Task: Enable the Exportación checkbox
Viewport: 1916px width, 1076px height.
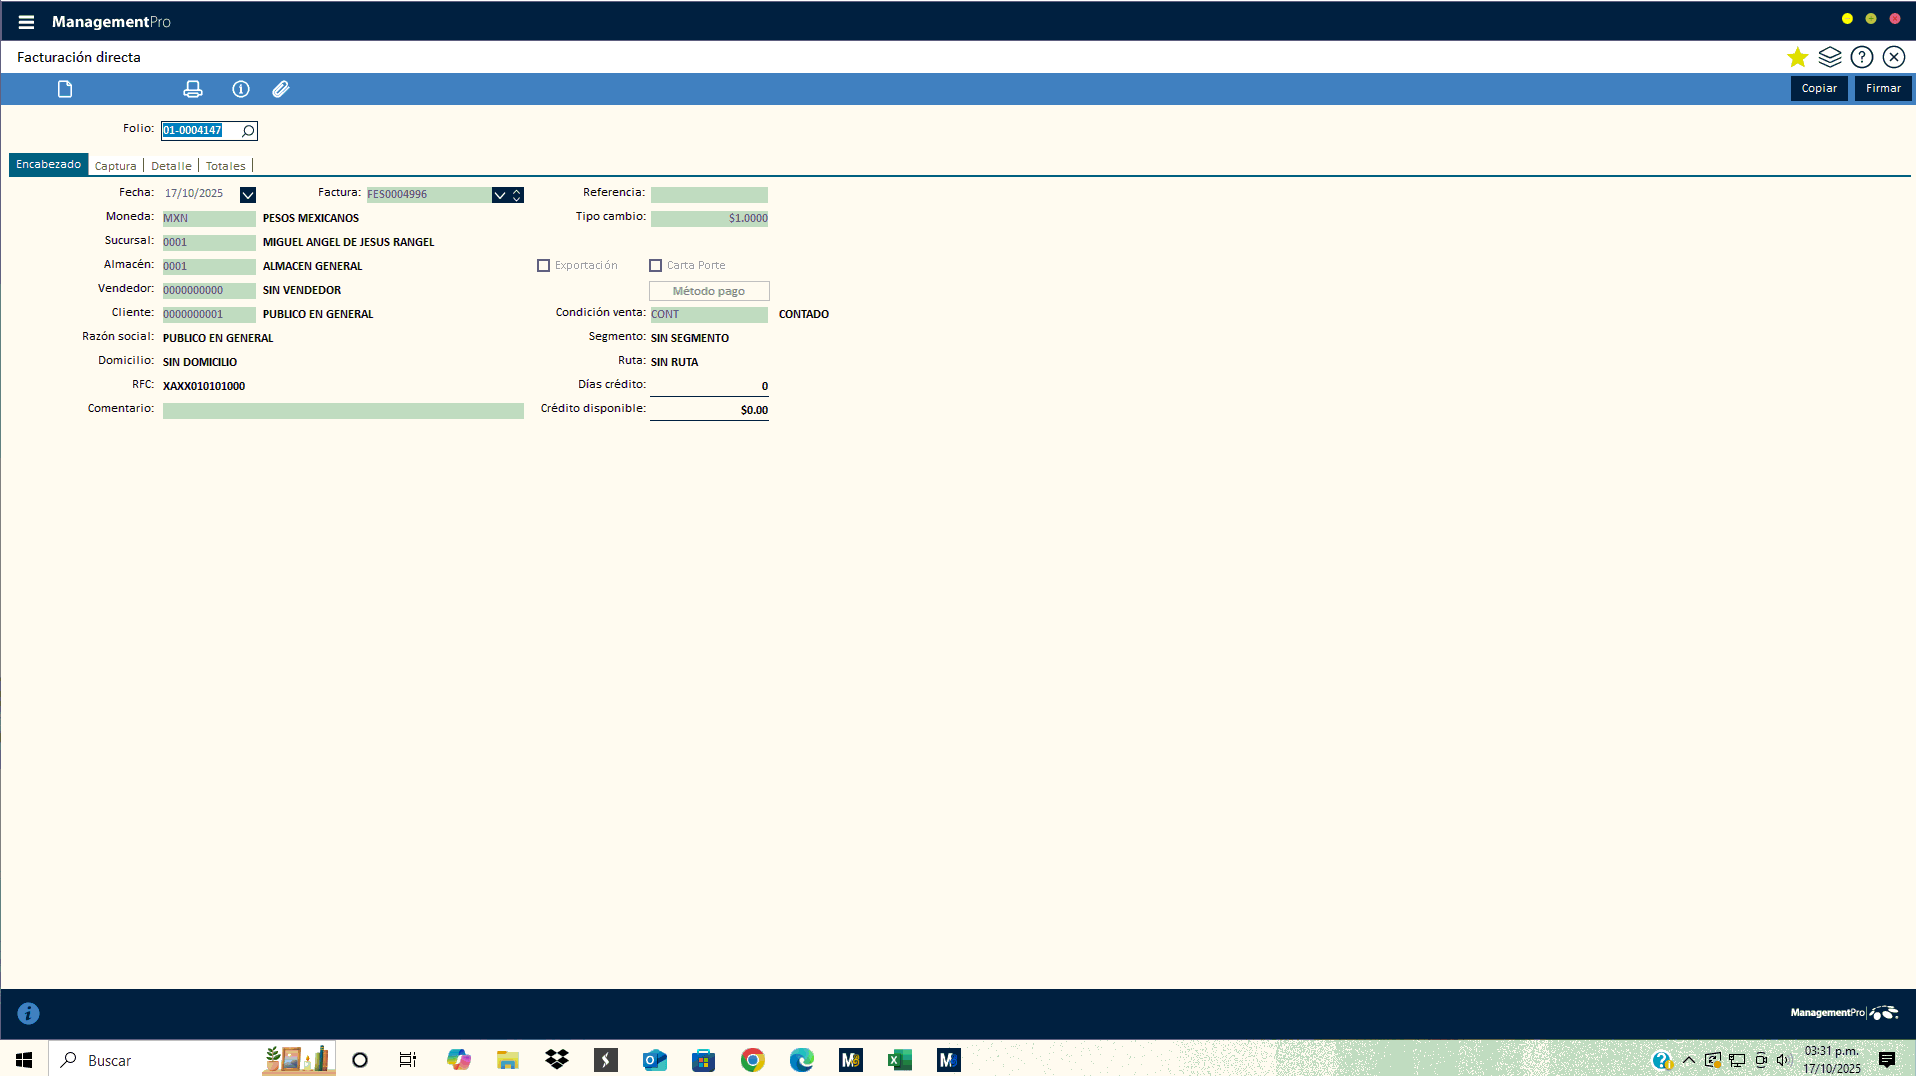Action: click(x=543, y=266)
